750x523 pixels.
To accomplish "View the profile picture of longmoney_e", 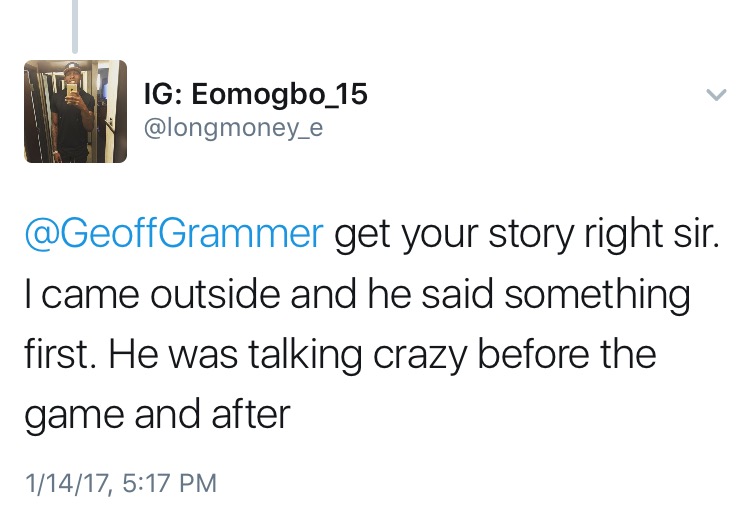I will coord(76,111).
